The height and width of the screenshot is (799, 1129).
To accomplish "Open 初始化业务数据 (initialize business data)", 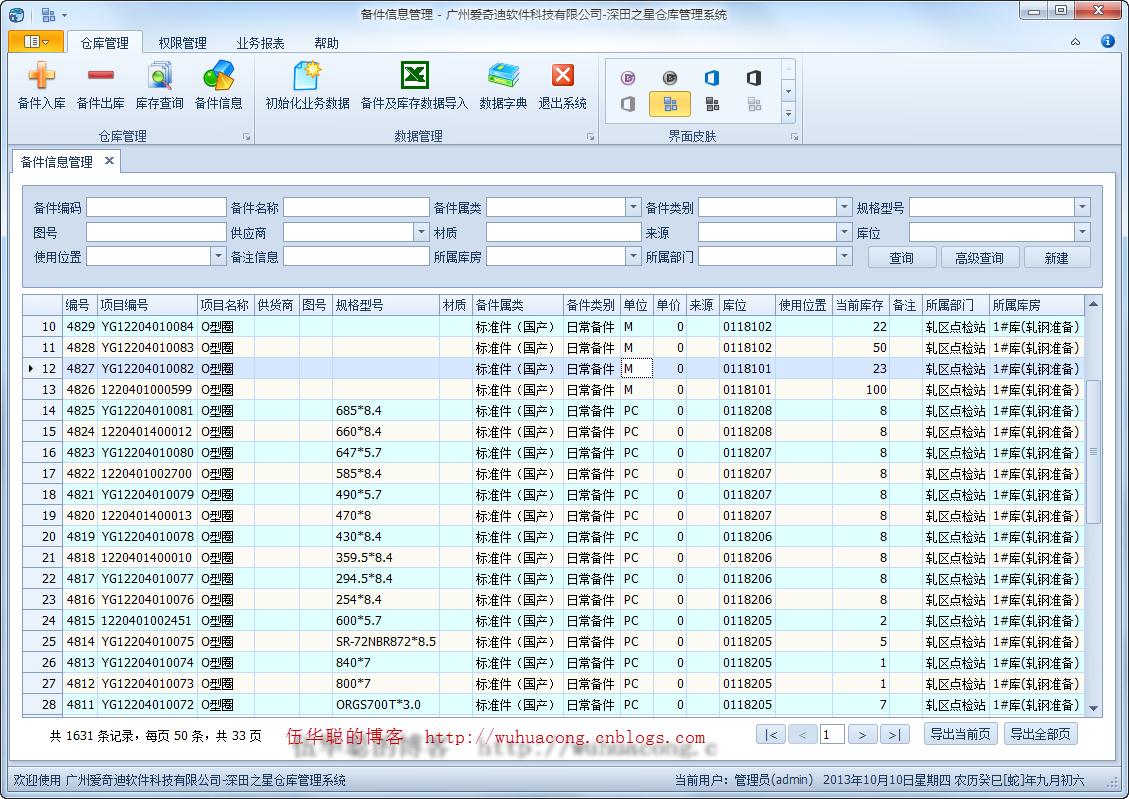I will [x=306, y=85].
